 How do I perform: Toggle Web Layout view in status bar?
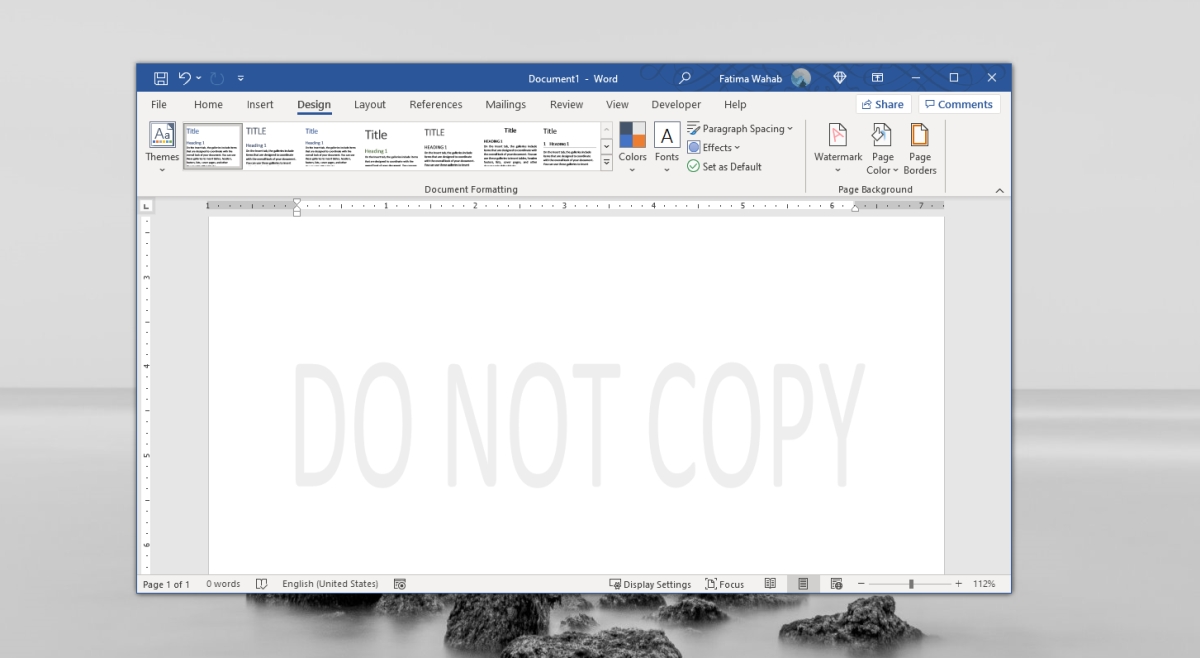pos(836,584)
